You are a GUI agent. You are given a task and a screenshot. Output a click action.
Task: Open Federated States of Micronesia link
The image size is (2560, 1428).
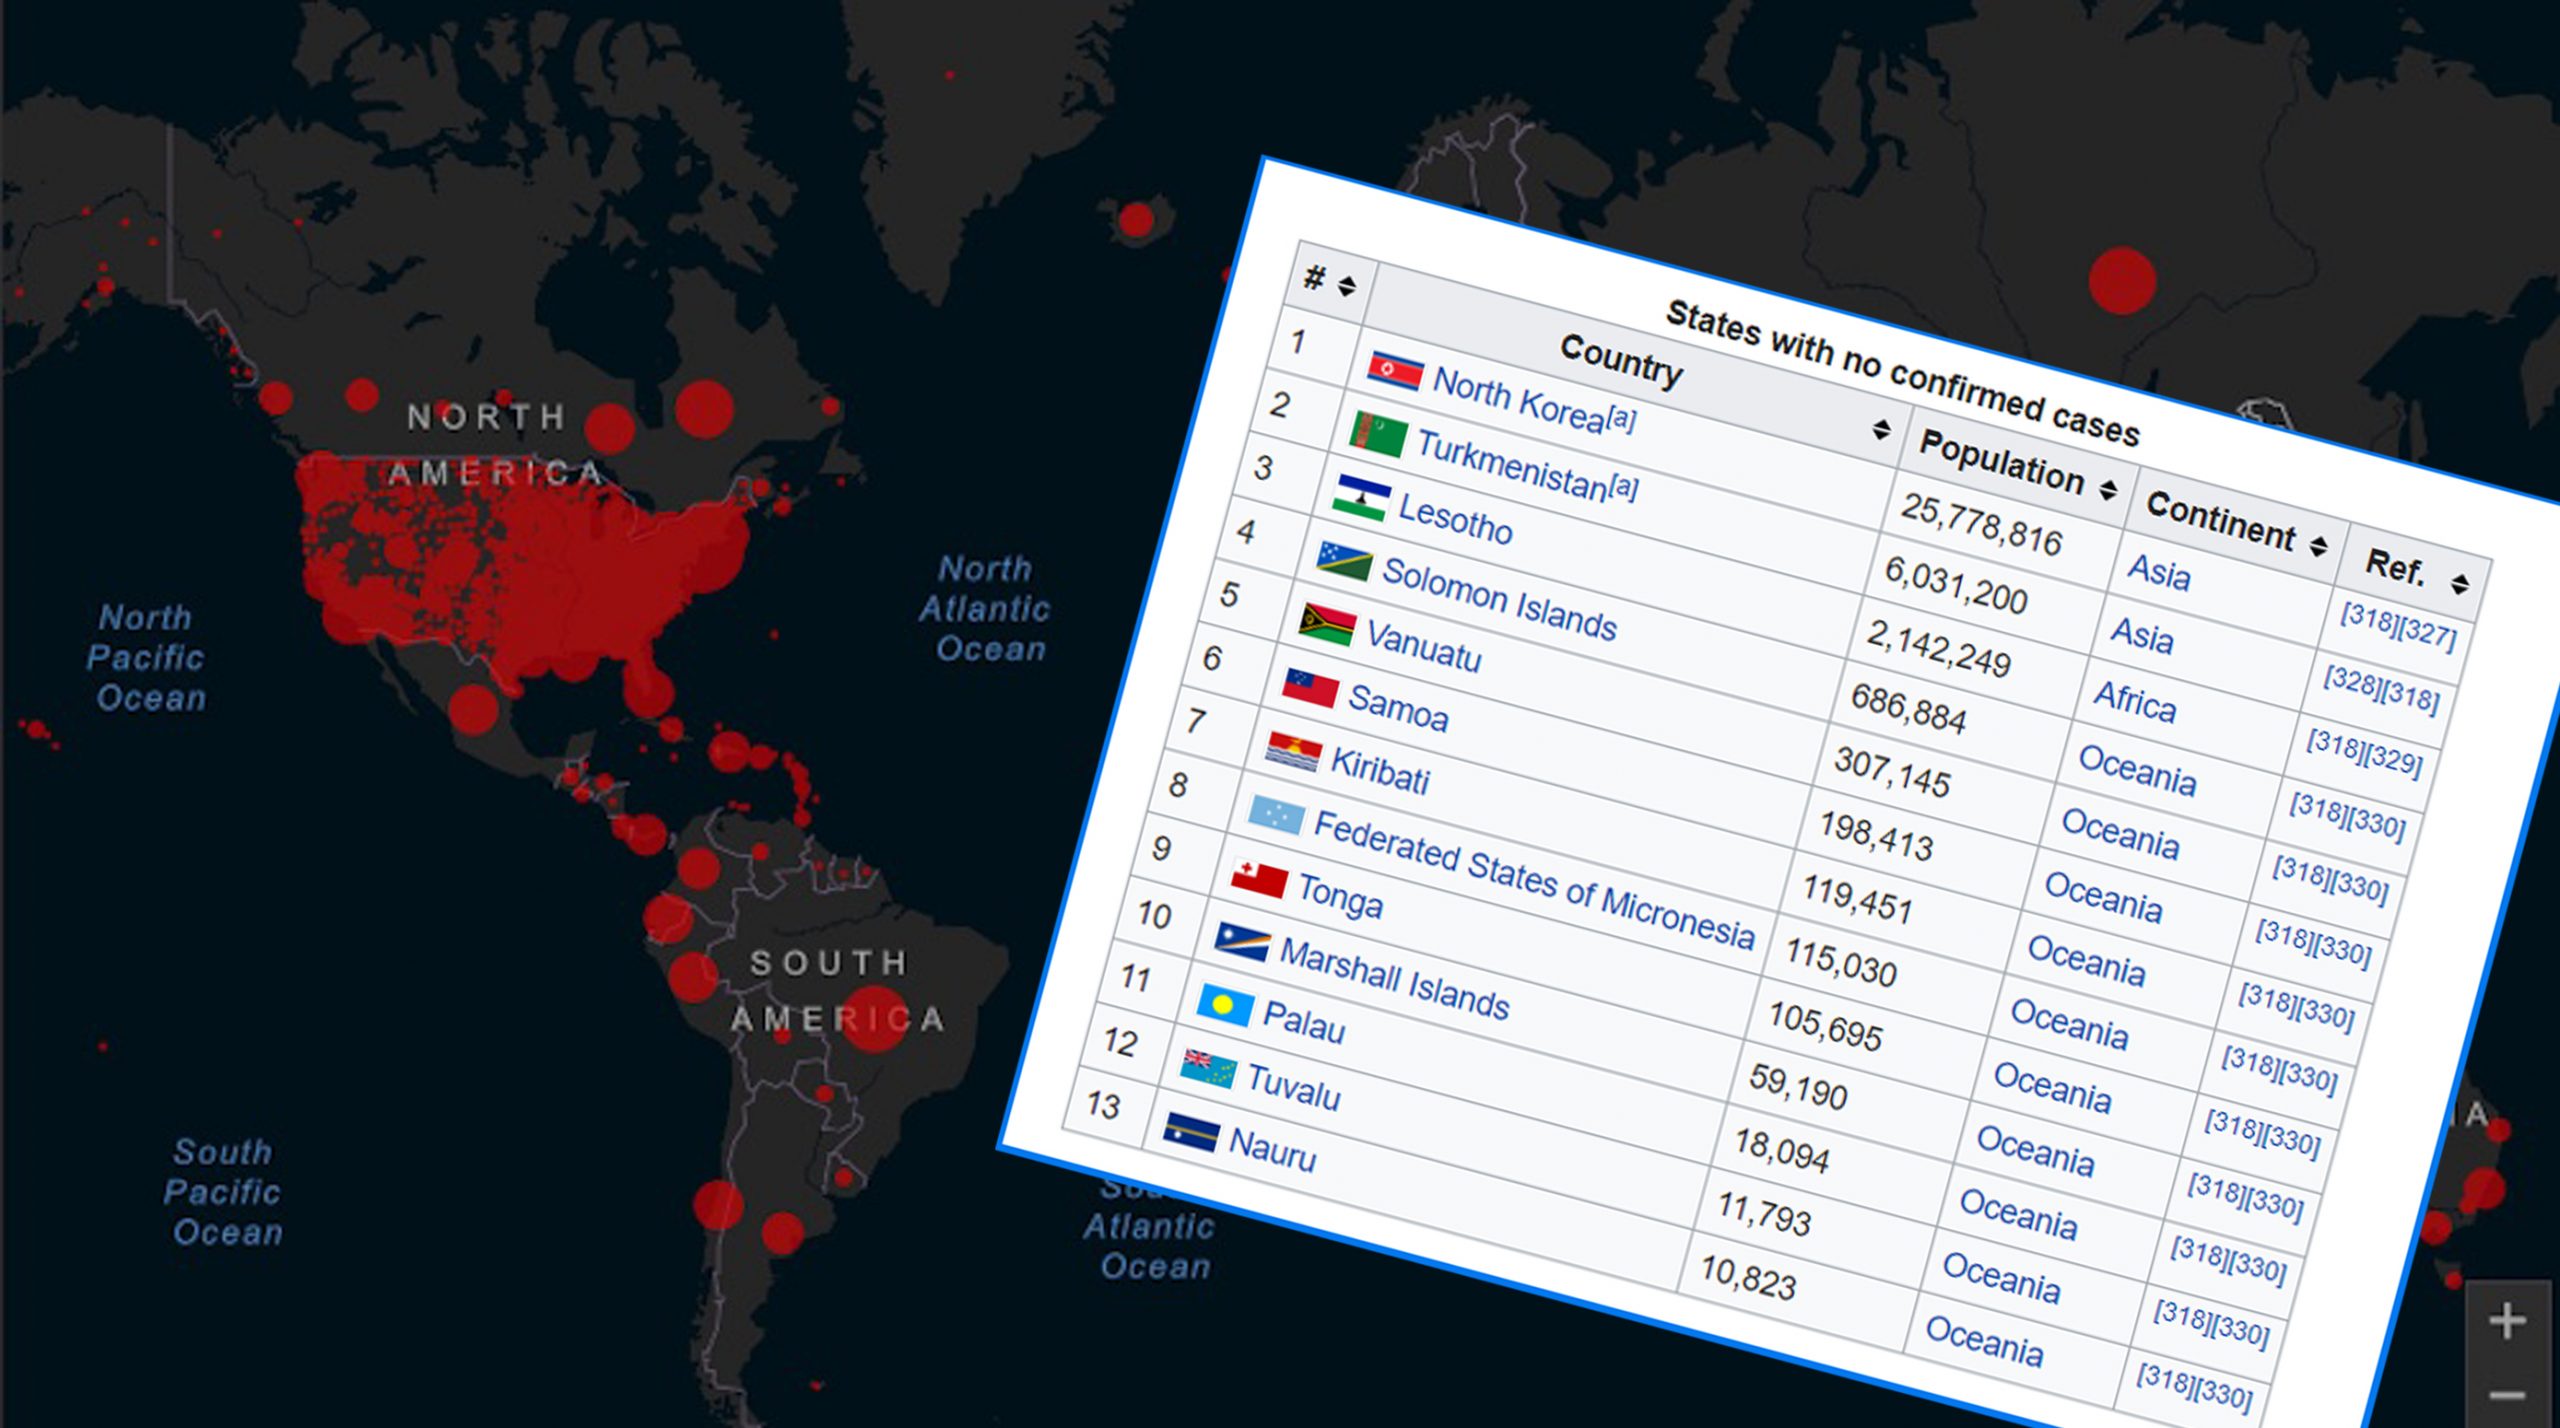pyautogui.click(x=1534, y=881)
